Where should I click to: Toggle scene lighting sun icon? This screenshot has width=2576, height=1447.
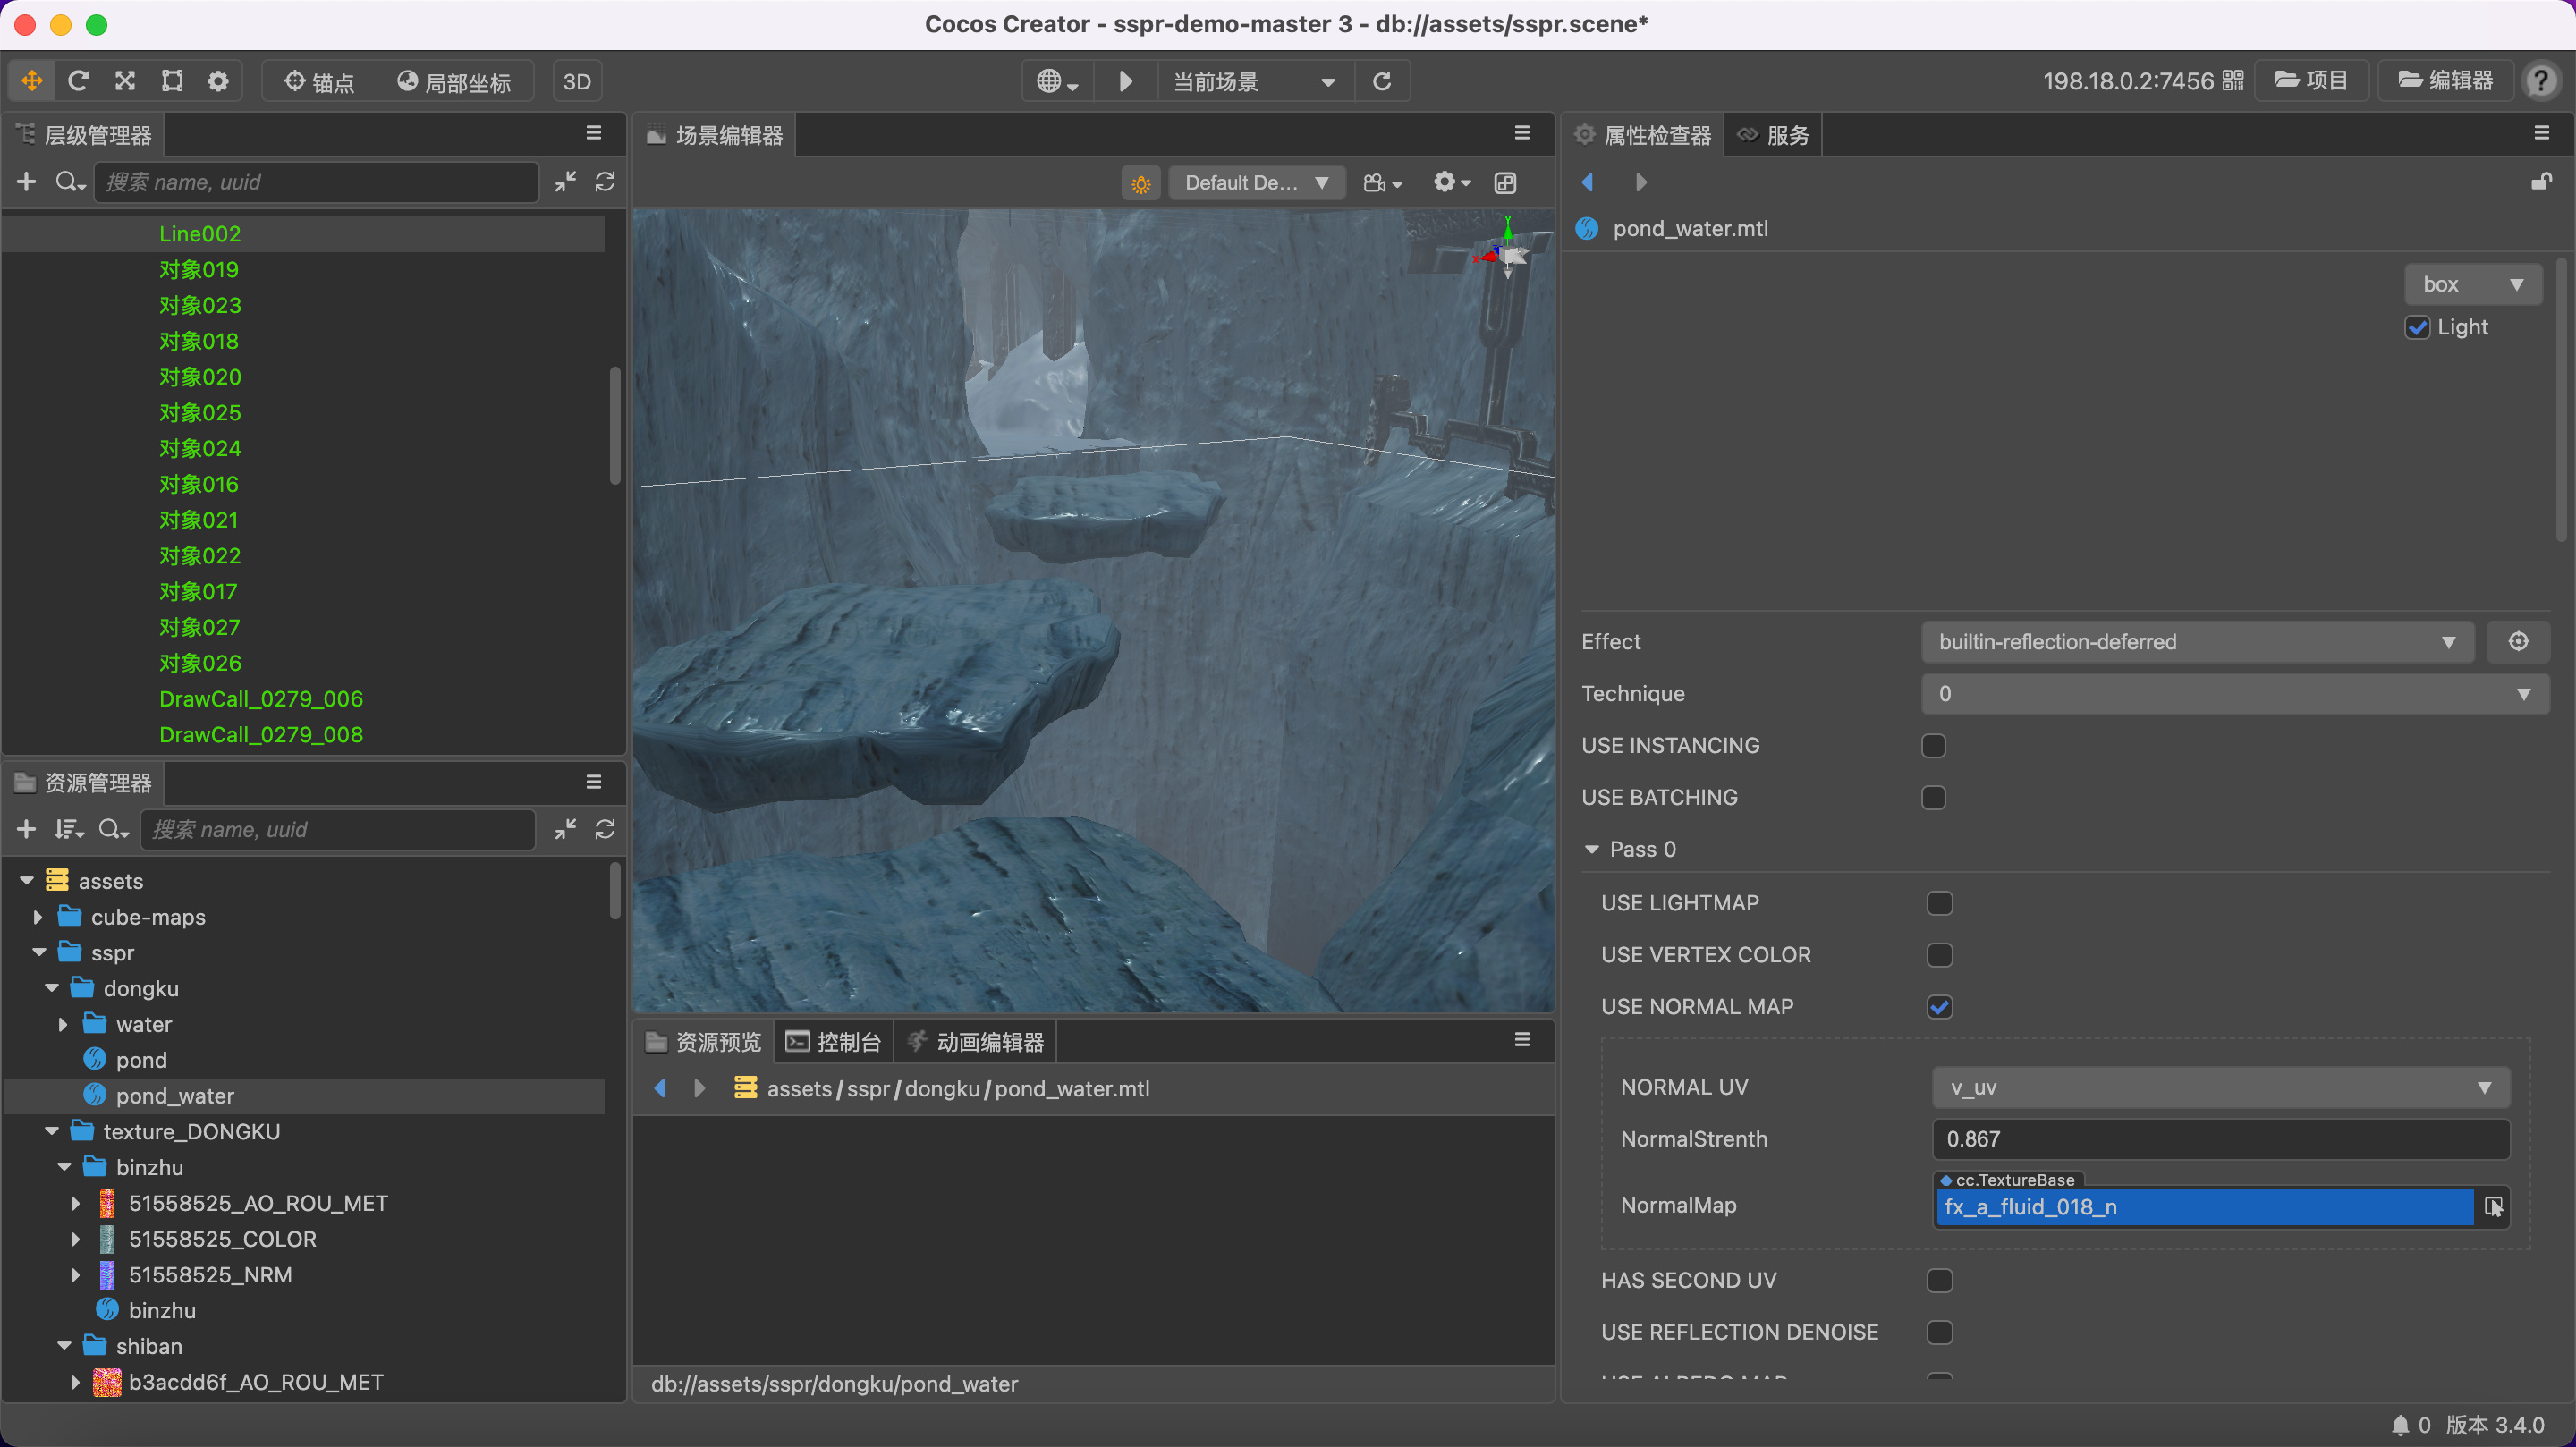pyautogui.click(x=1140, y=183)
